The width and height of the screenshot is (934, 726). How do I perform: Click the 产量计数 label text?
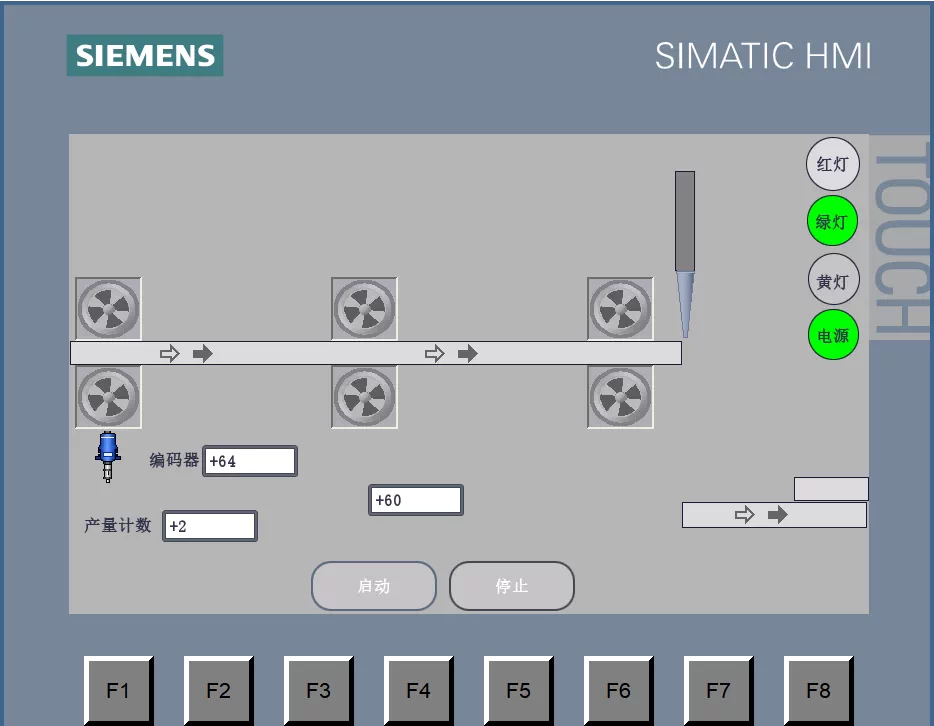pyautogui.click(x=117, y=525)
